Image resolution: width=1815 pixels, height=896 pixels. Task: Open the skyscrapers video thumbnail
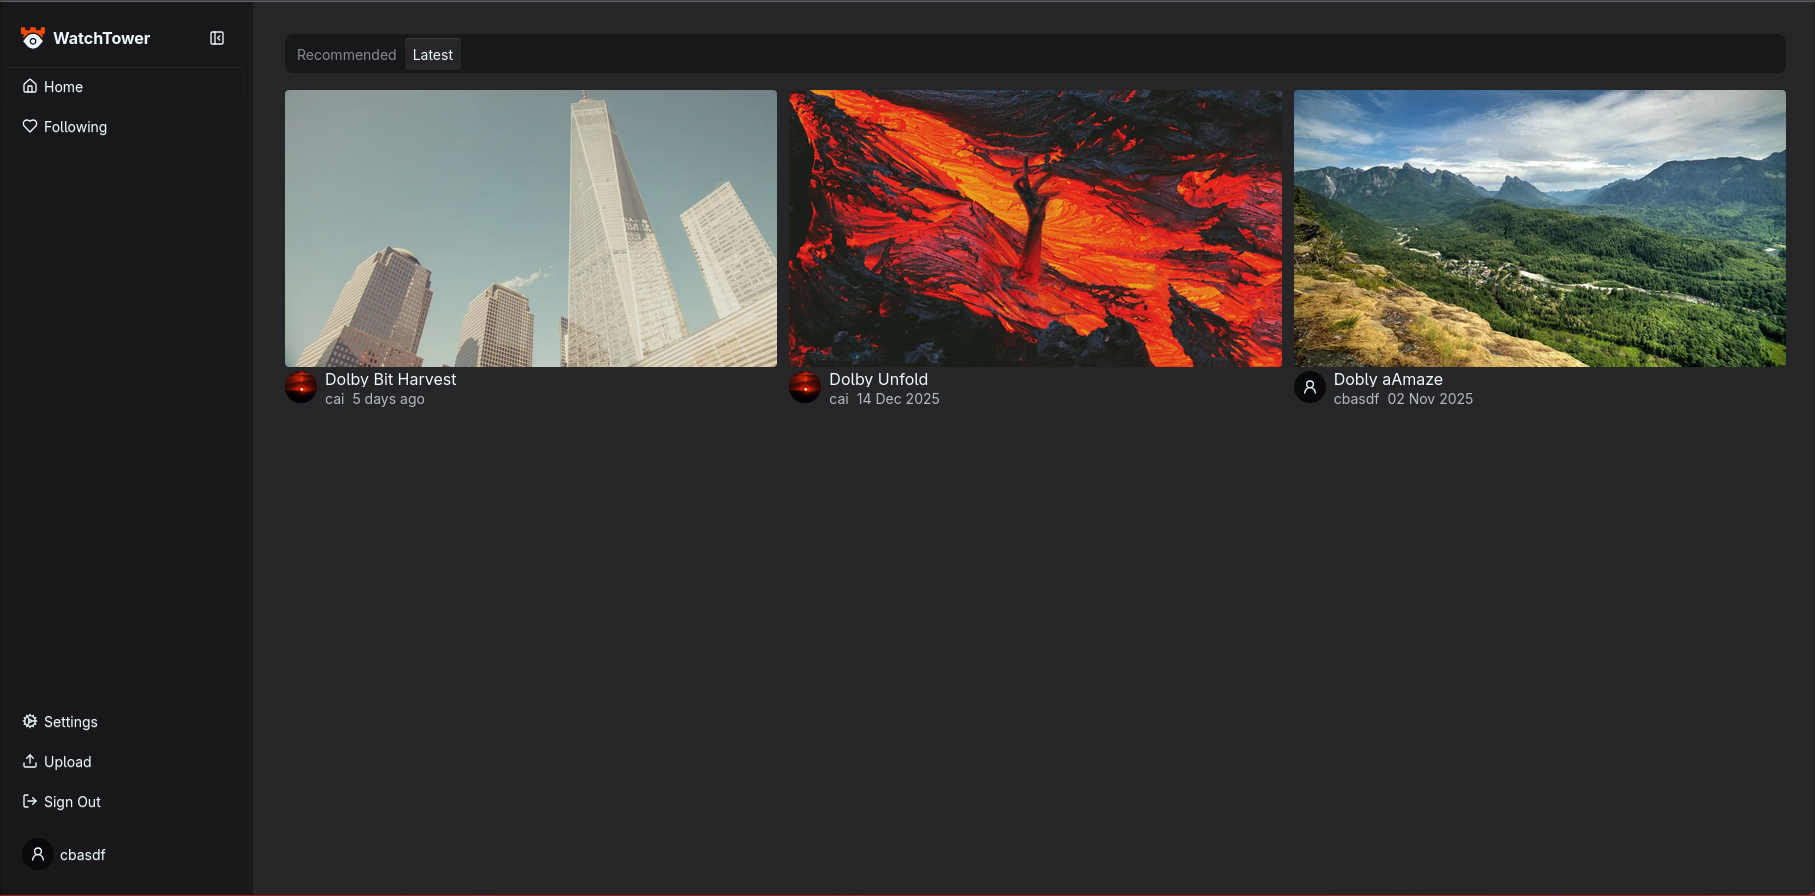pyautogui.click(x=531, y=228)
